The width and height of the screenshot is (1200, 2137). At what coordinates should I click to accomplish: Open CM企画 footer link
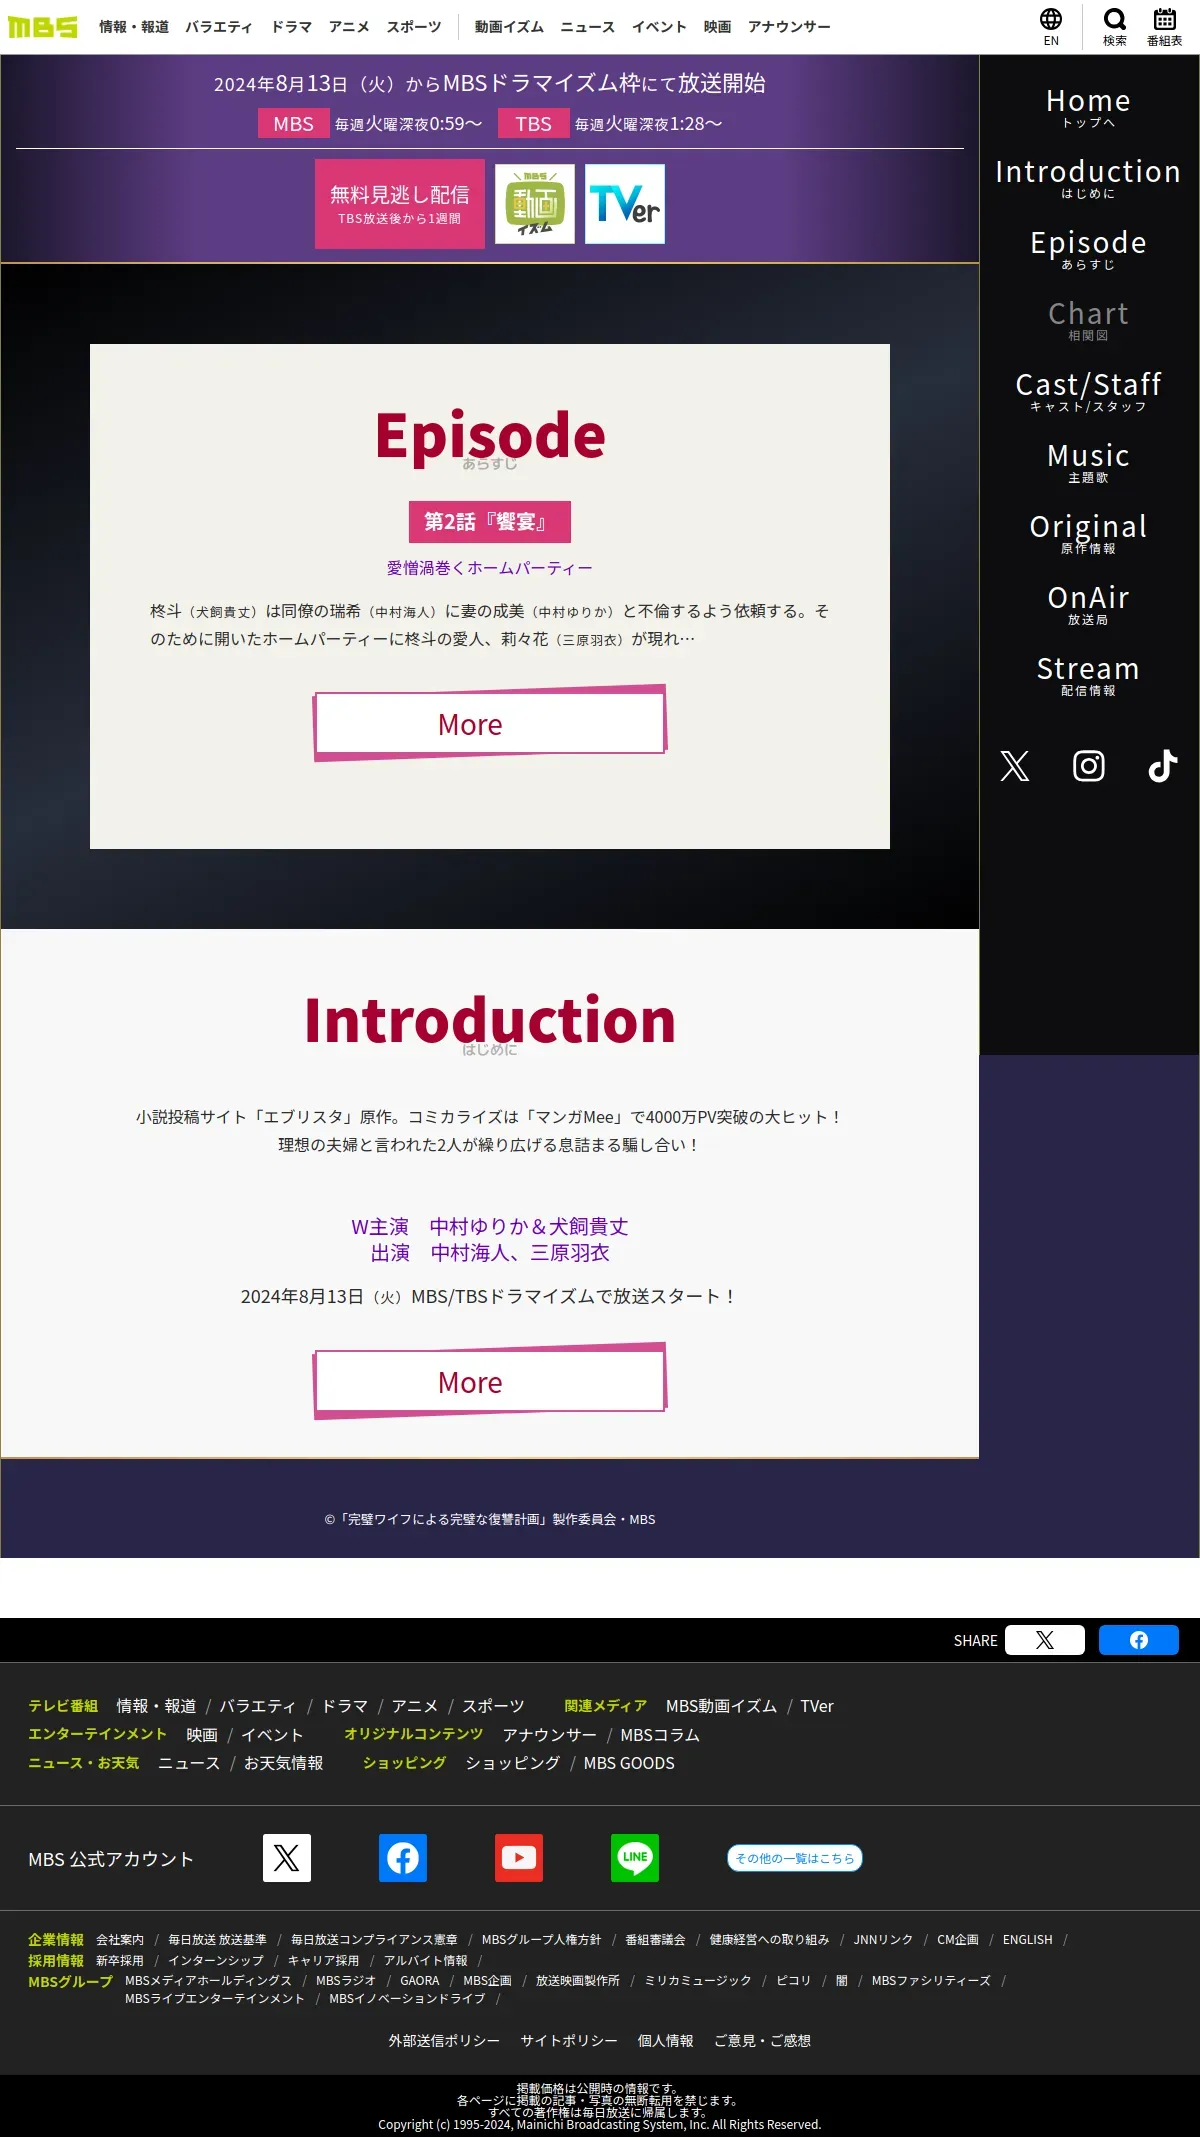(x=958, y=1939)
